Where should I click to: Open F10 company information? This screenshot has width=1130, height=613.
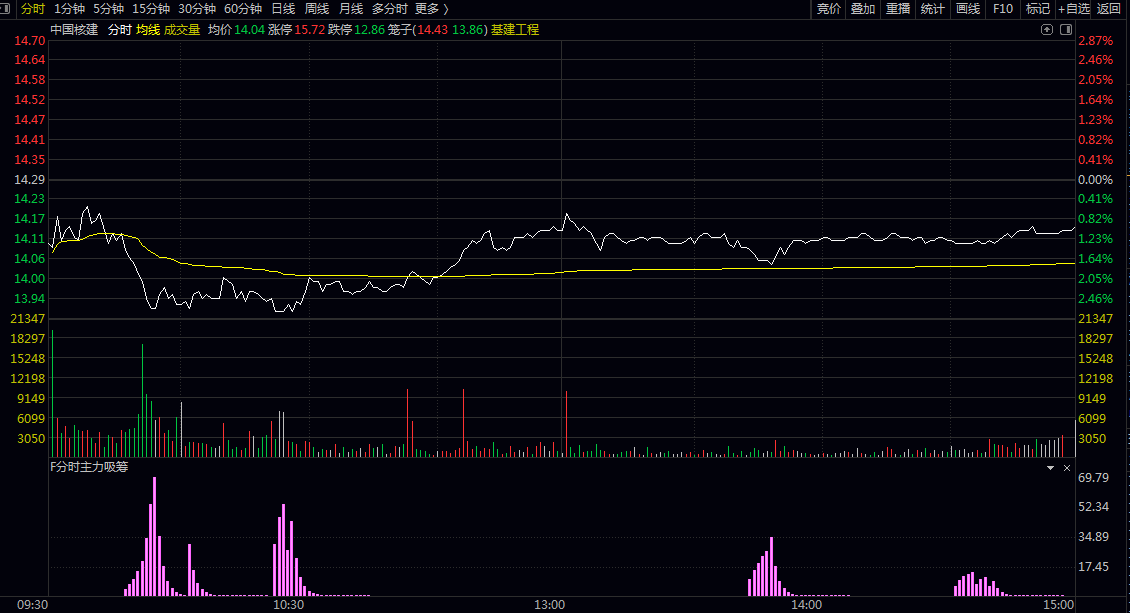click(1002, 9)
